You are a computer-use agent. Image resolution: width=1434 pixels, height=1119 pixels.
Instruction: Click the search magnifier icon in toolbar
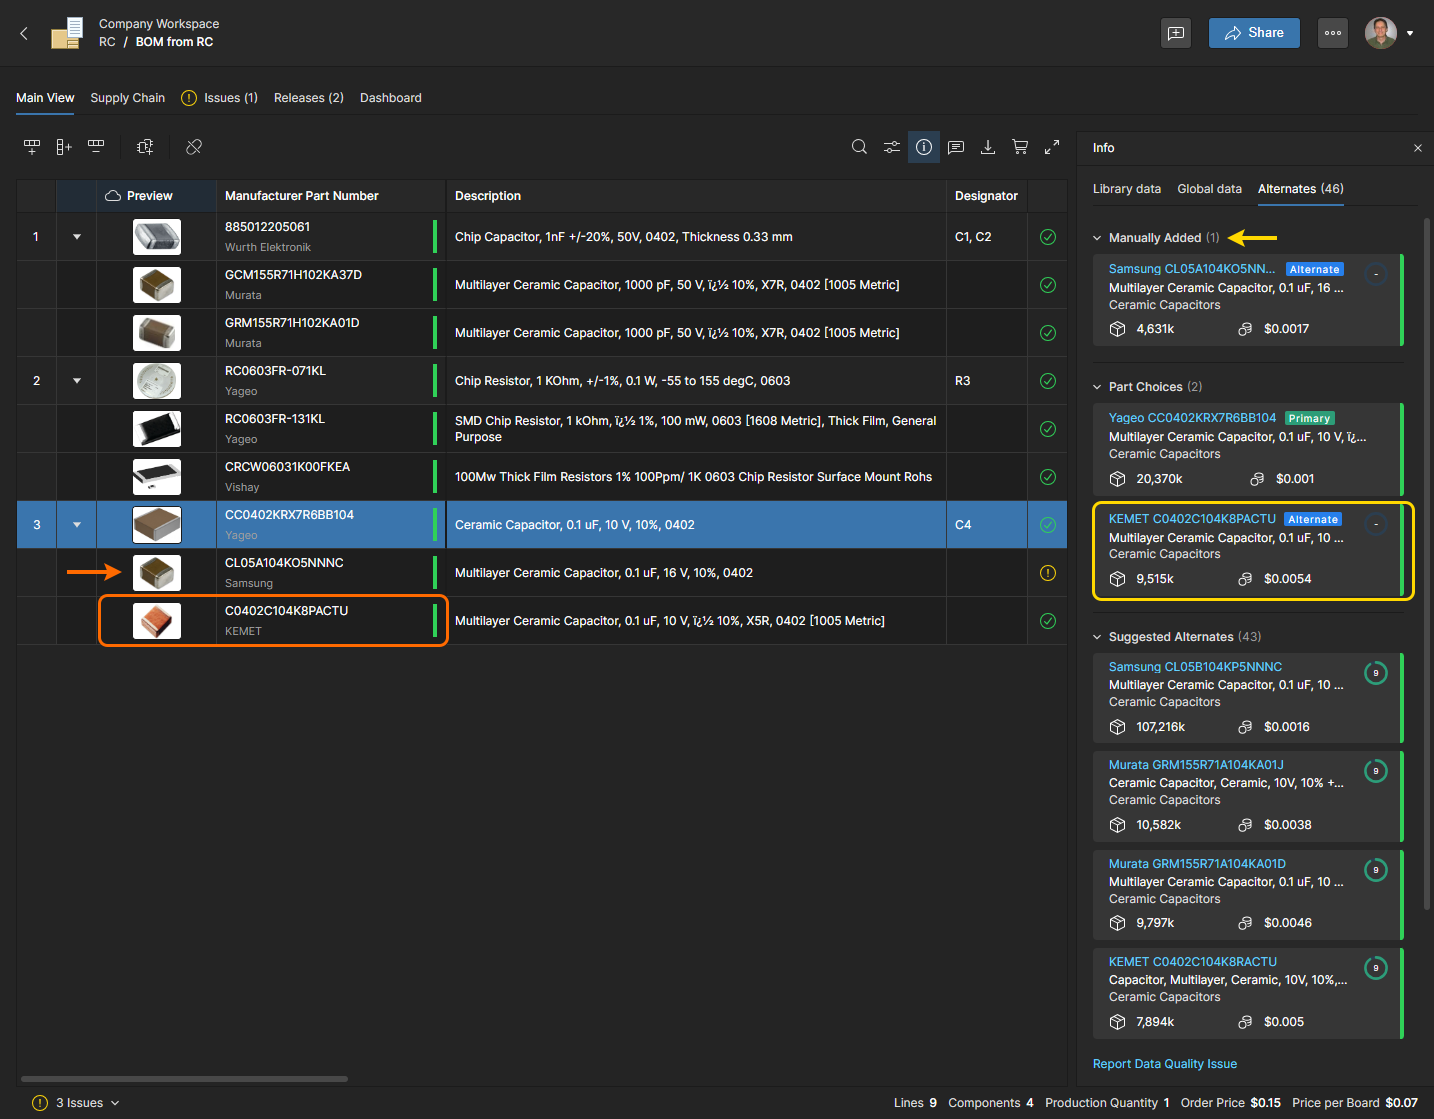pos(859,147)
